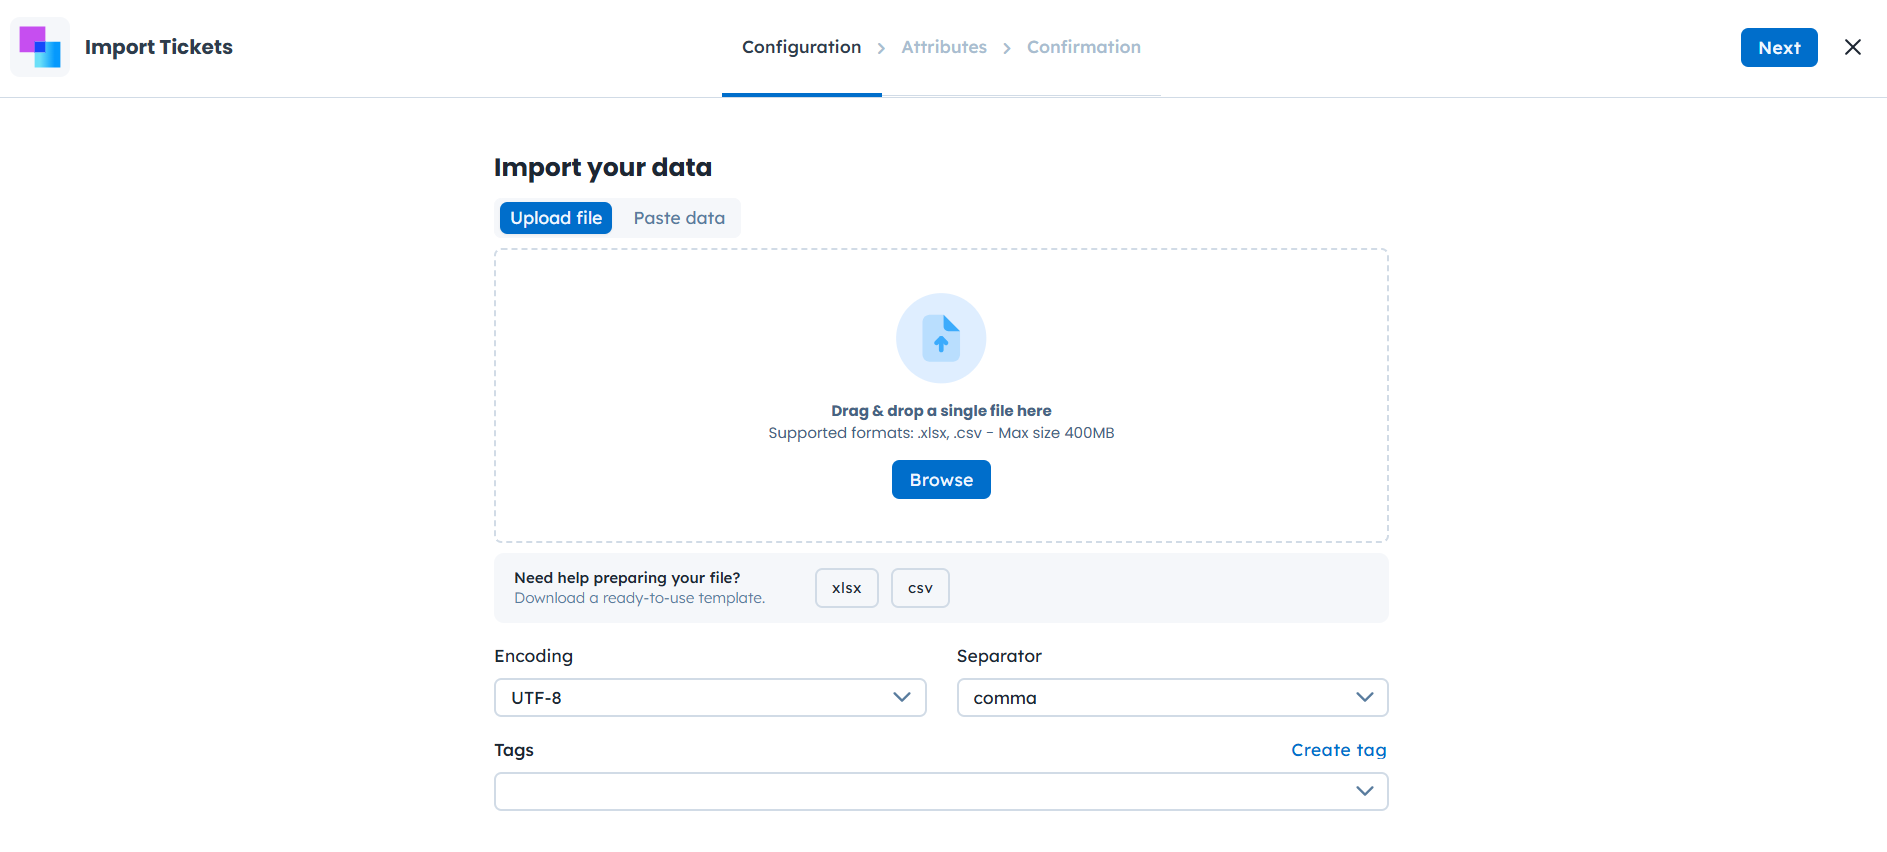Screen dimensions: 1887x852
Task: Switch to Upload file mode
Action: click(x=556, y=218)
